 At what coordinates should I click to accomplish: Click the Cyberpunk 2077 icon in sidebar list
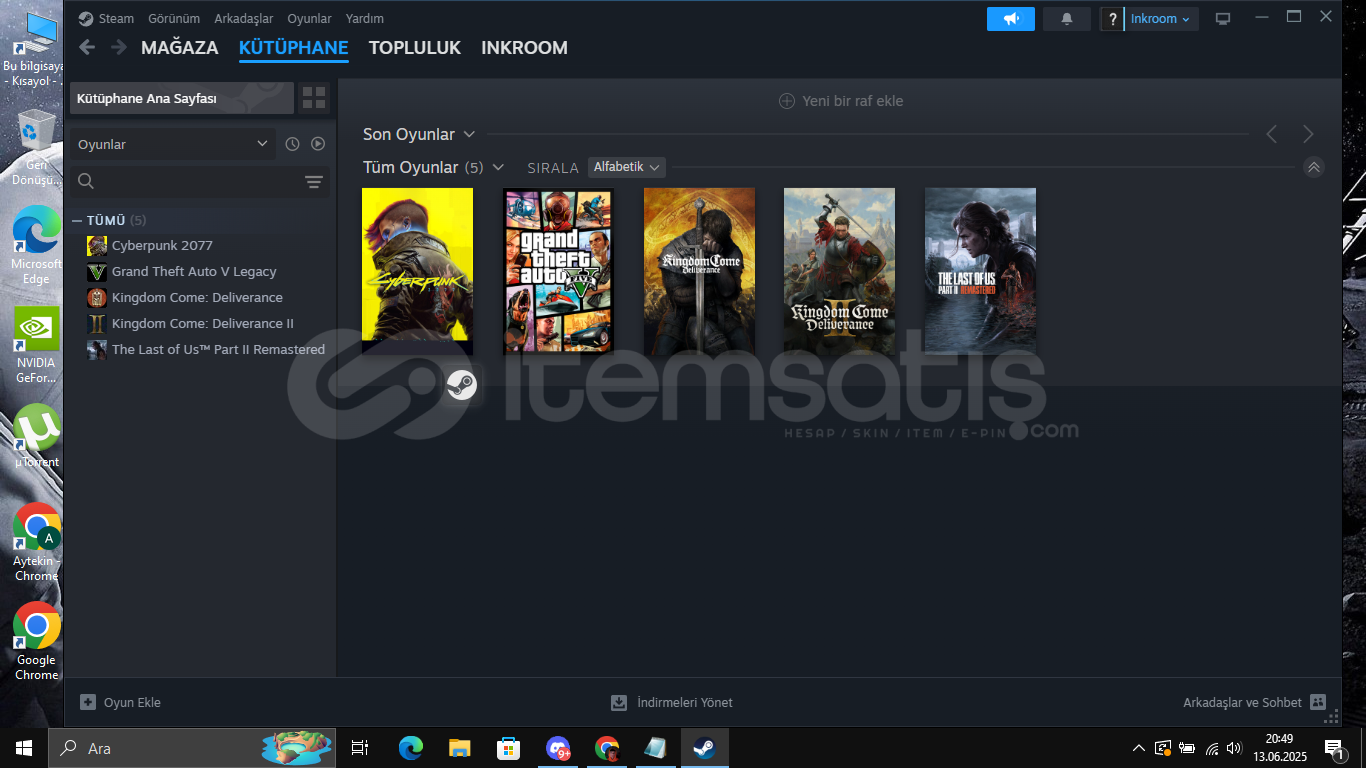[x=97, y=246]
